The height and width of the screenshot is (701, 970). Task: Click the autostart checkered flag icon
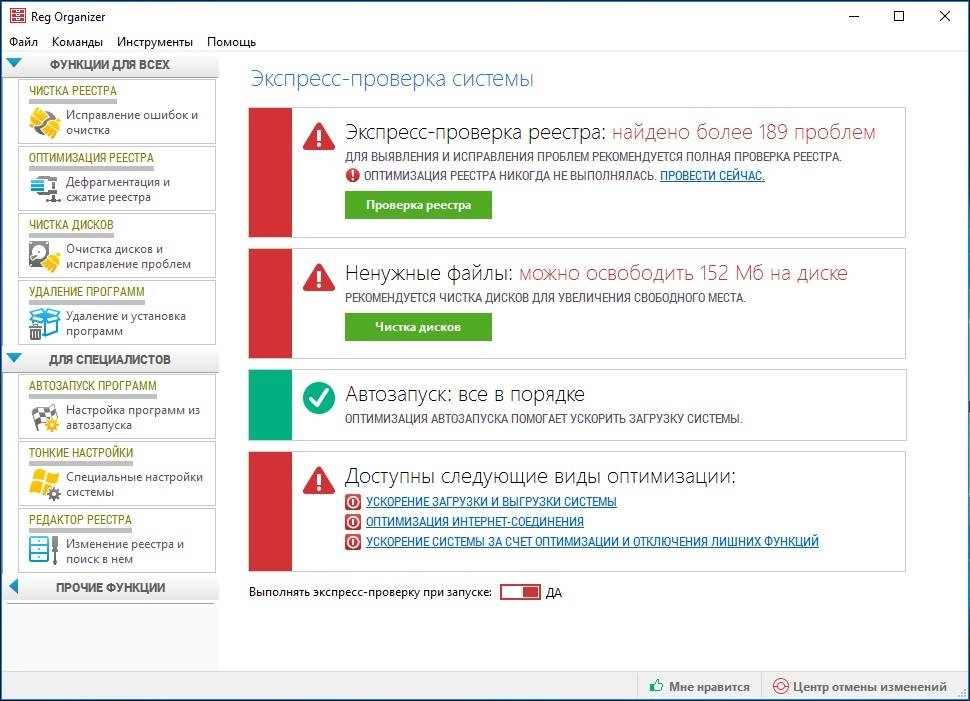pos(45,418)
